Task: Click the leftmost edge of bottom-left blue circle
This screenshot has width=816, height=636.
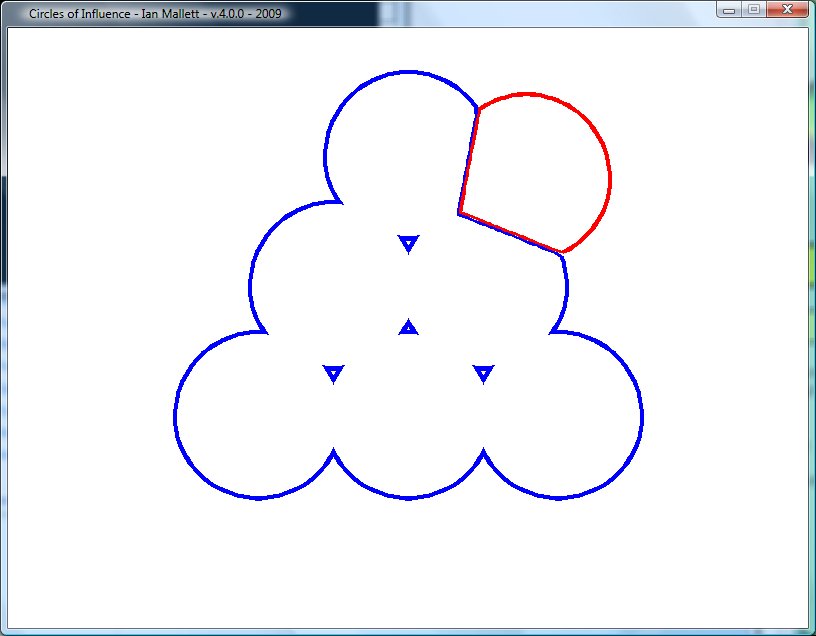Action: click(175, 415)
